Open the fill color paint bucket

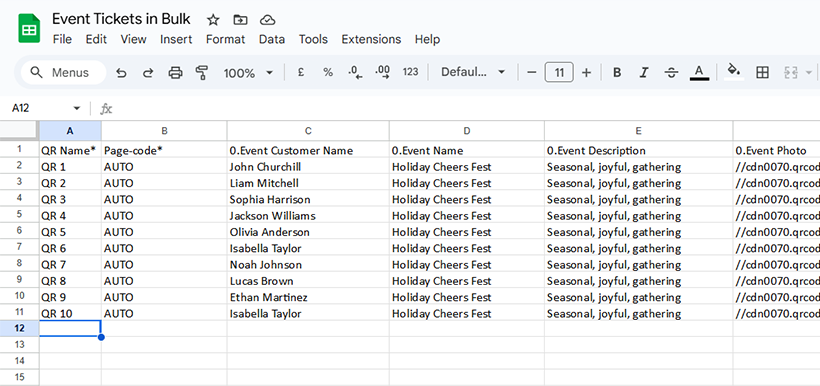(734, 72)
